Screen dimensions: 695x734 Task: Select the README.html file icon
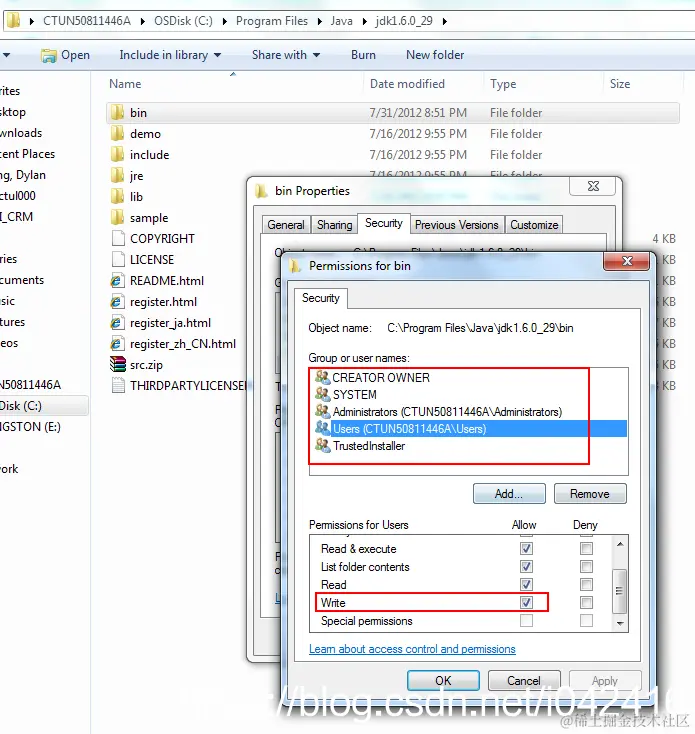coord(117,281)
